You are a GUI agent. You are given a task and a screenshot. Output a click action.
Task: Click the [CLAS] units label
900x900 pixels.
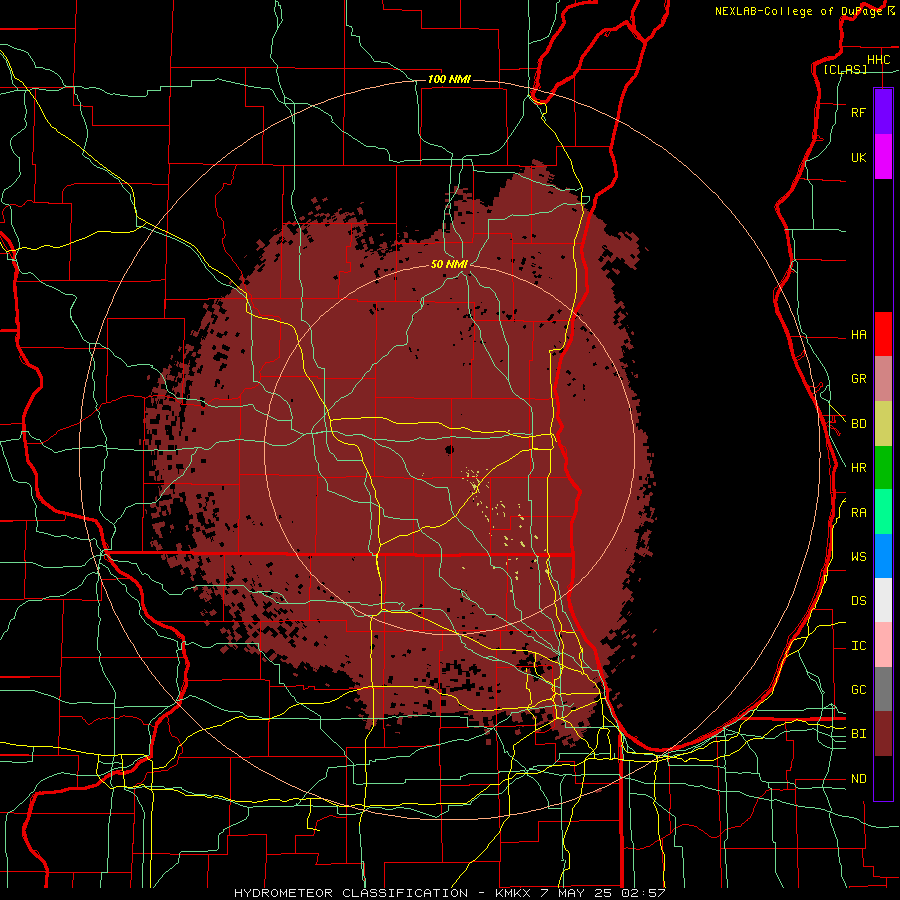845,69
